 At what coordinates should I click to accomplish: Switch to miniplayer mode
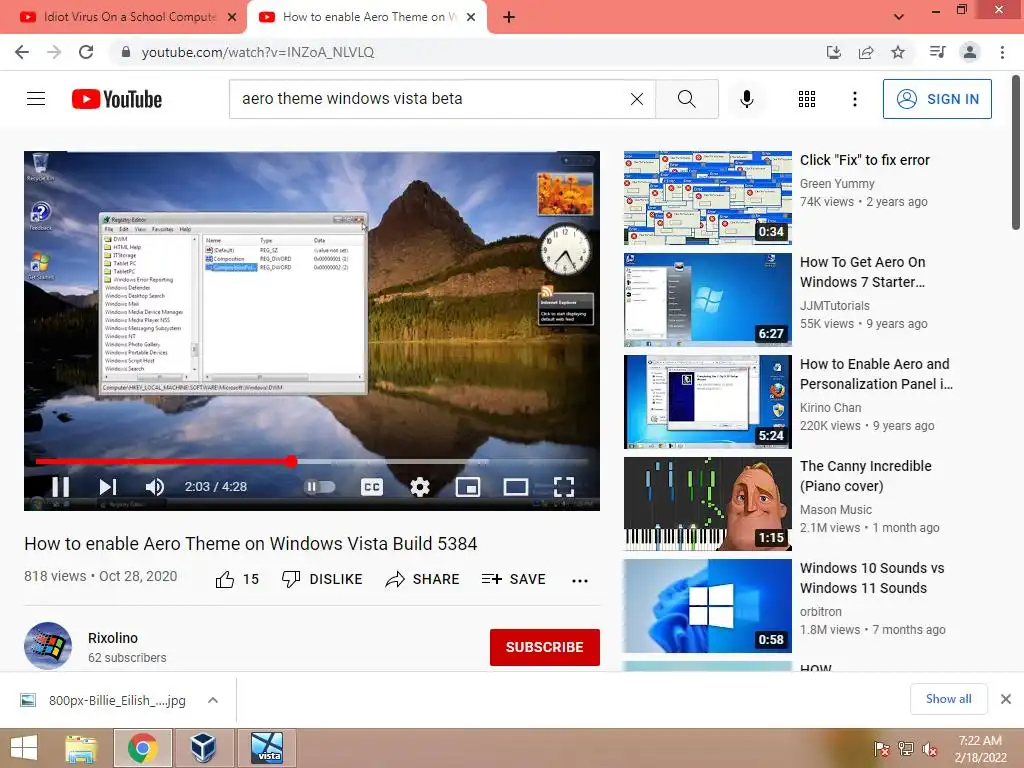pos(468,487)
